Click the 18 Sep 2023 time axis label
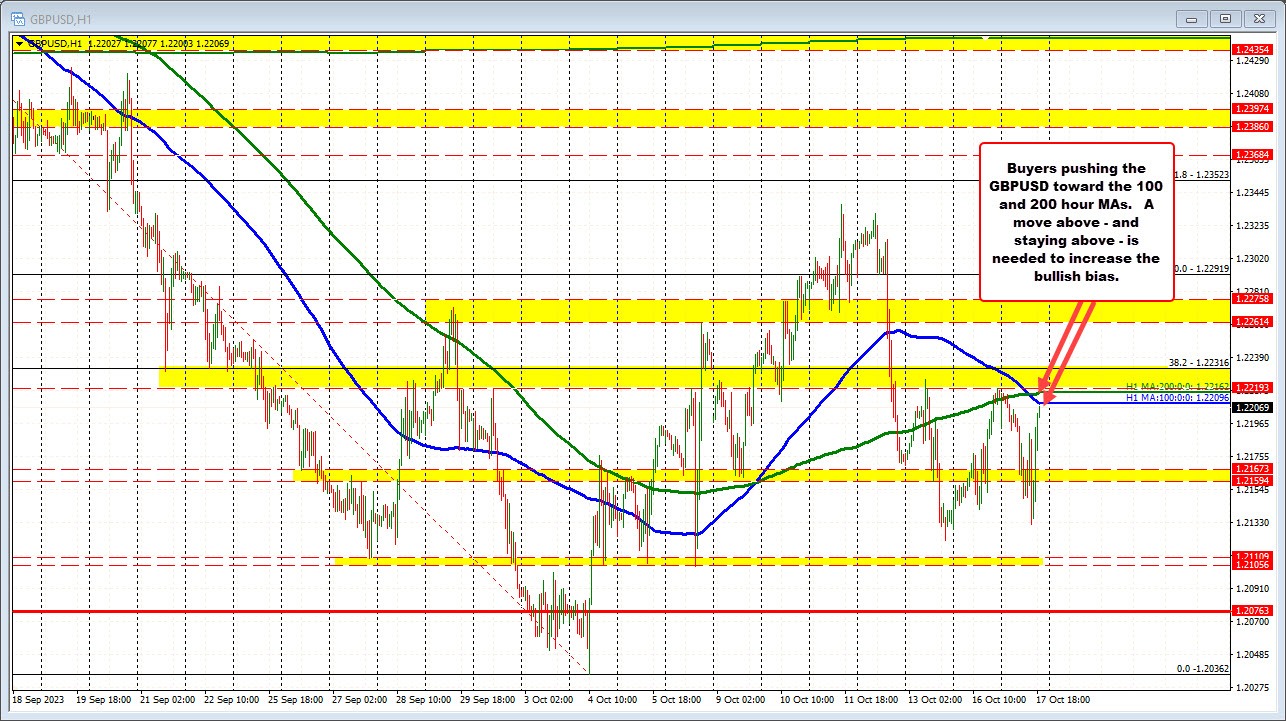The image size is (1286, 721). pos(38,700)
